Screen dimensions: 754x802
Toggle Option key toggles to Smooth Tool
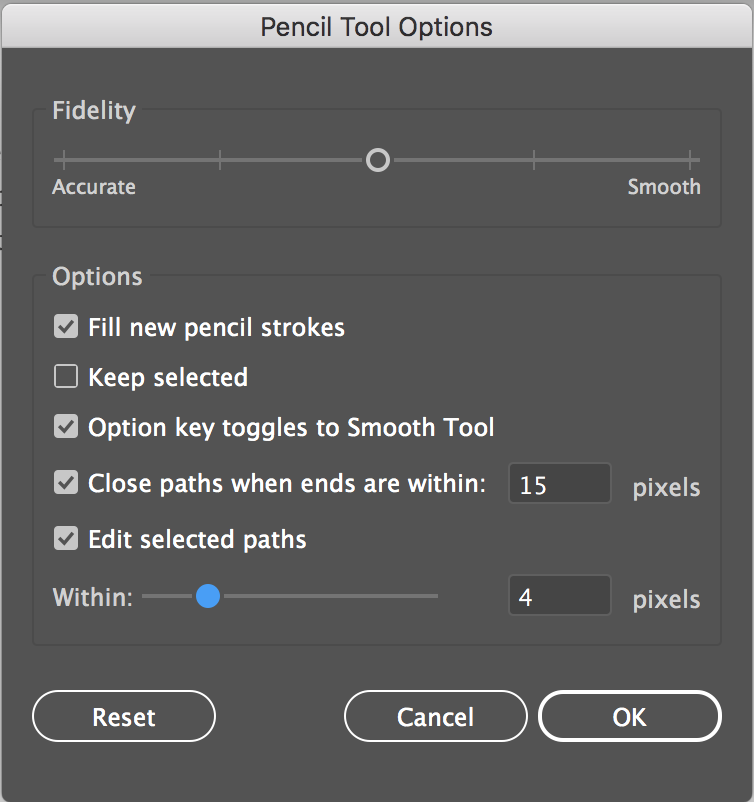click(x=66, y=427)
